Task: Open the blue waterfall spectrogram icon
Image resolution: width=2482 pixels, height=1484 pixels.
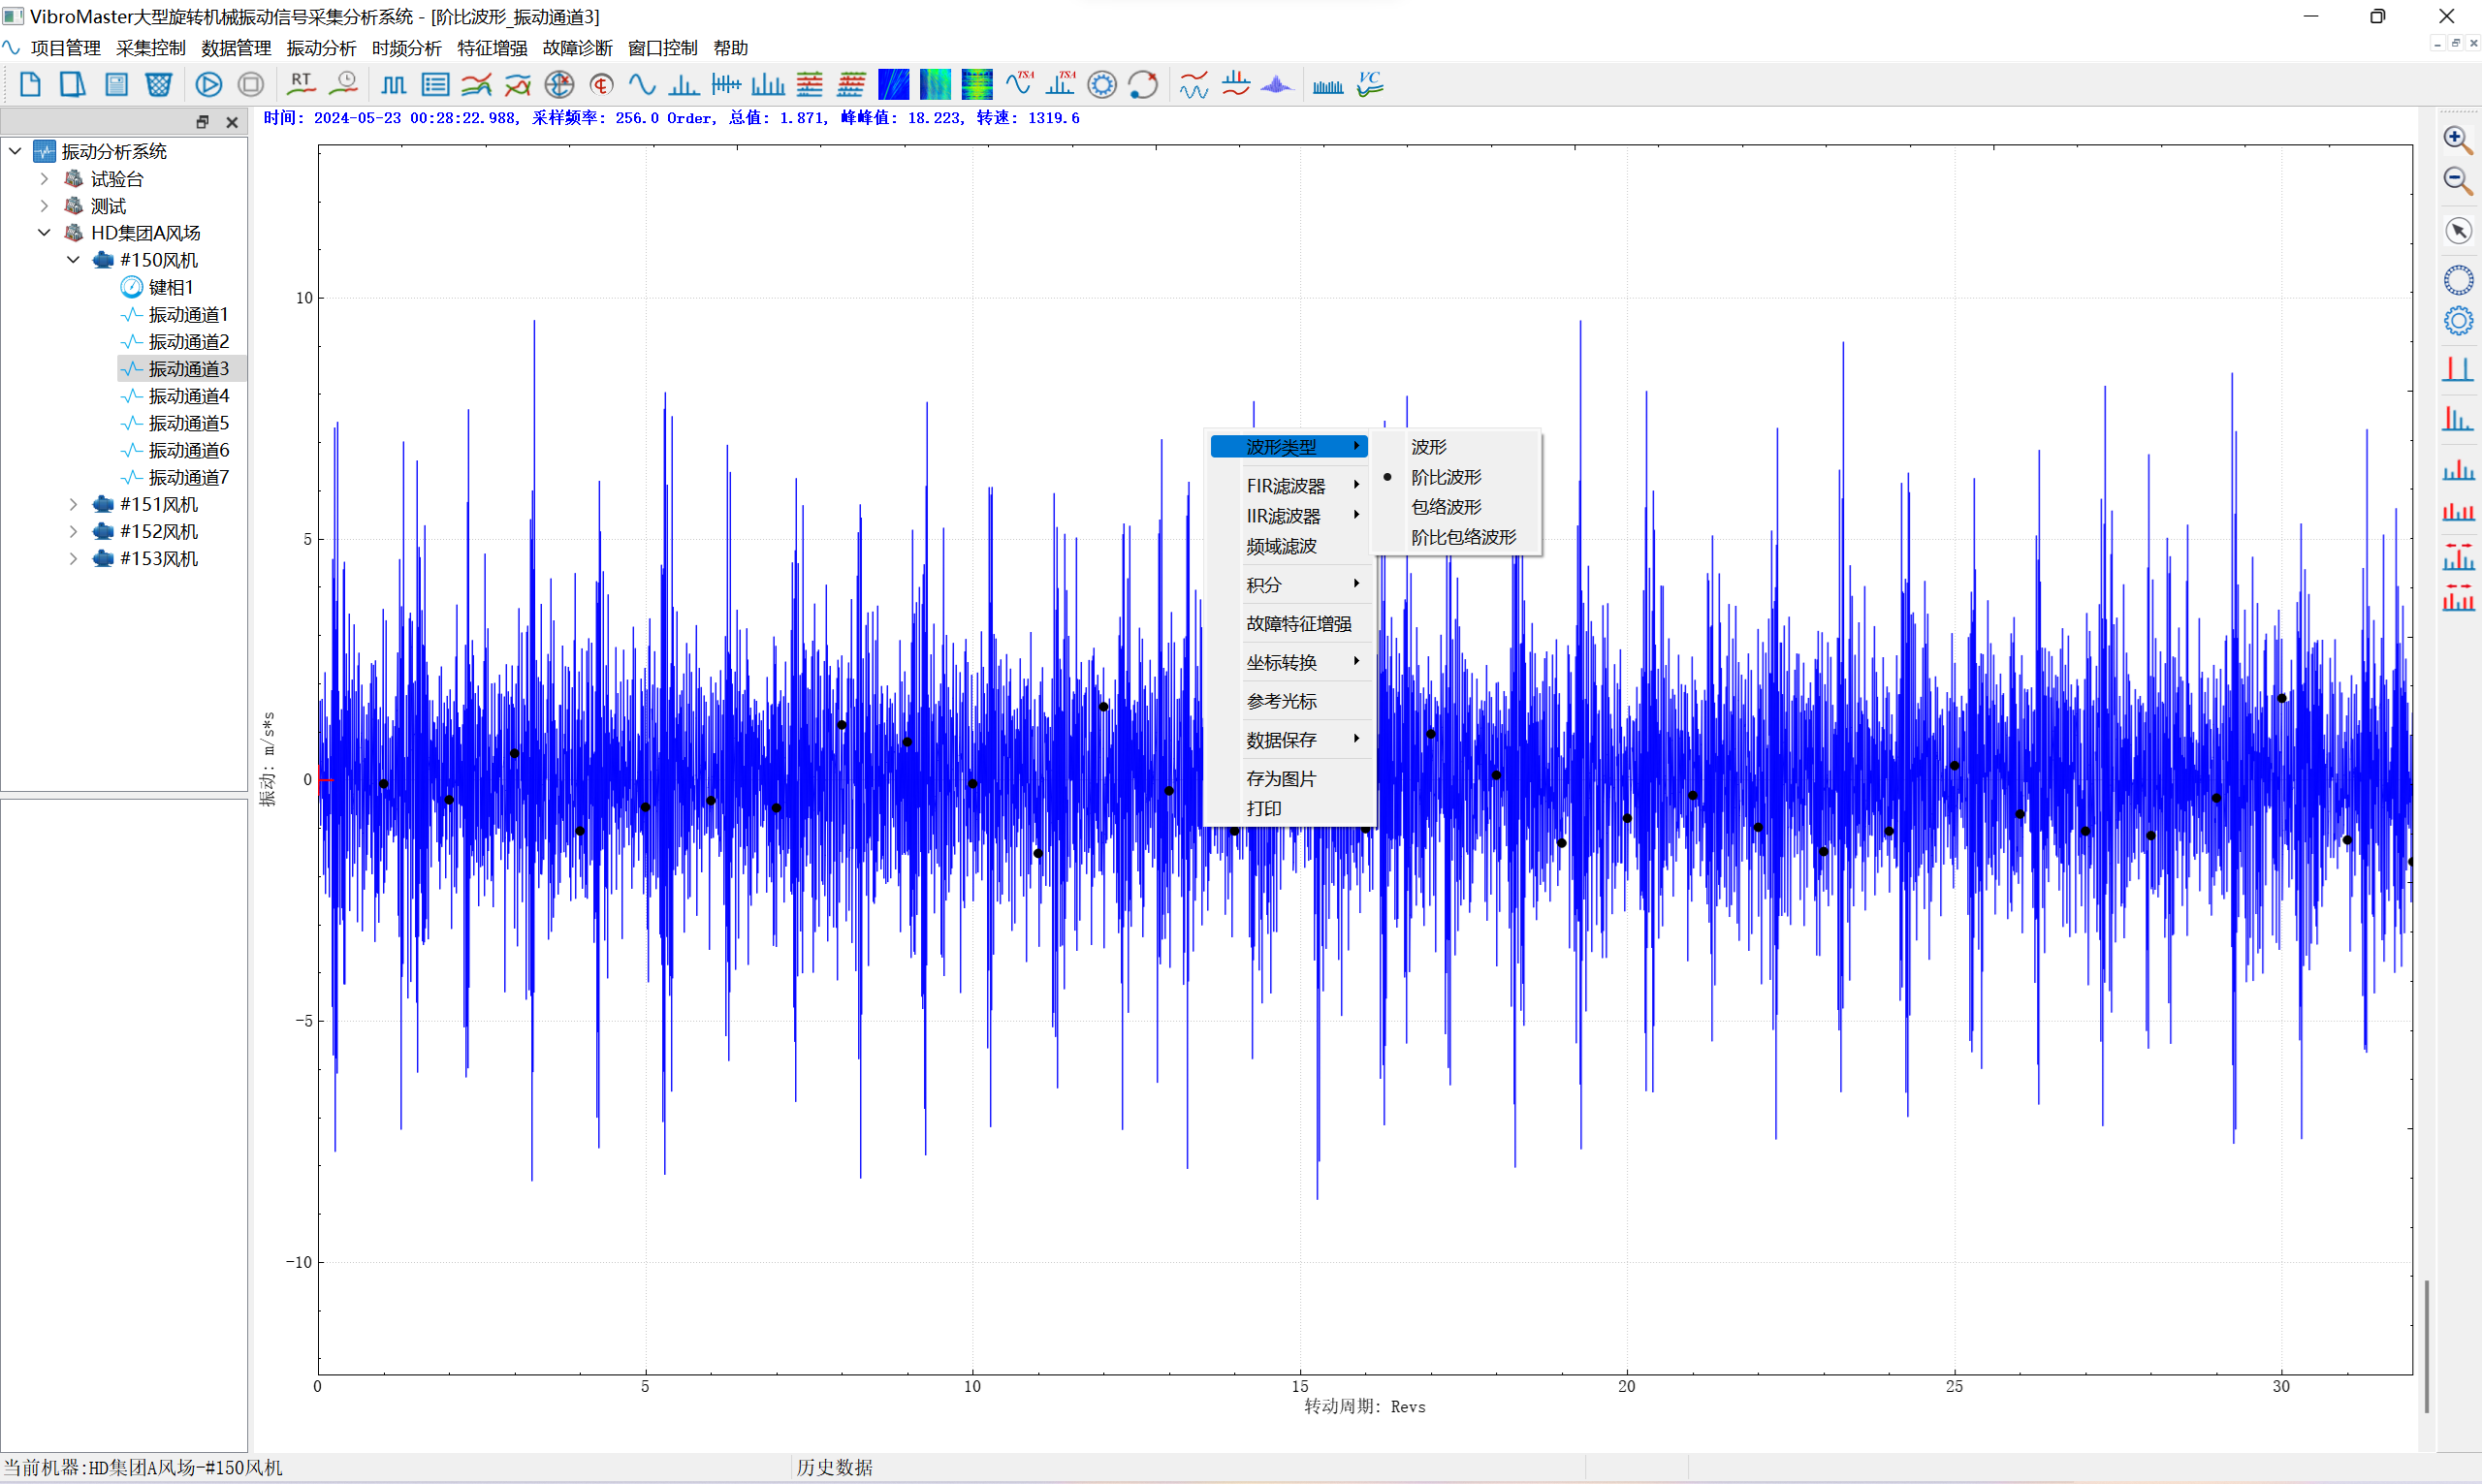Action: 893,85
